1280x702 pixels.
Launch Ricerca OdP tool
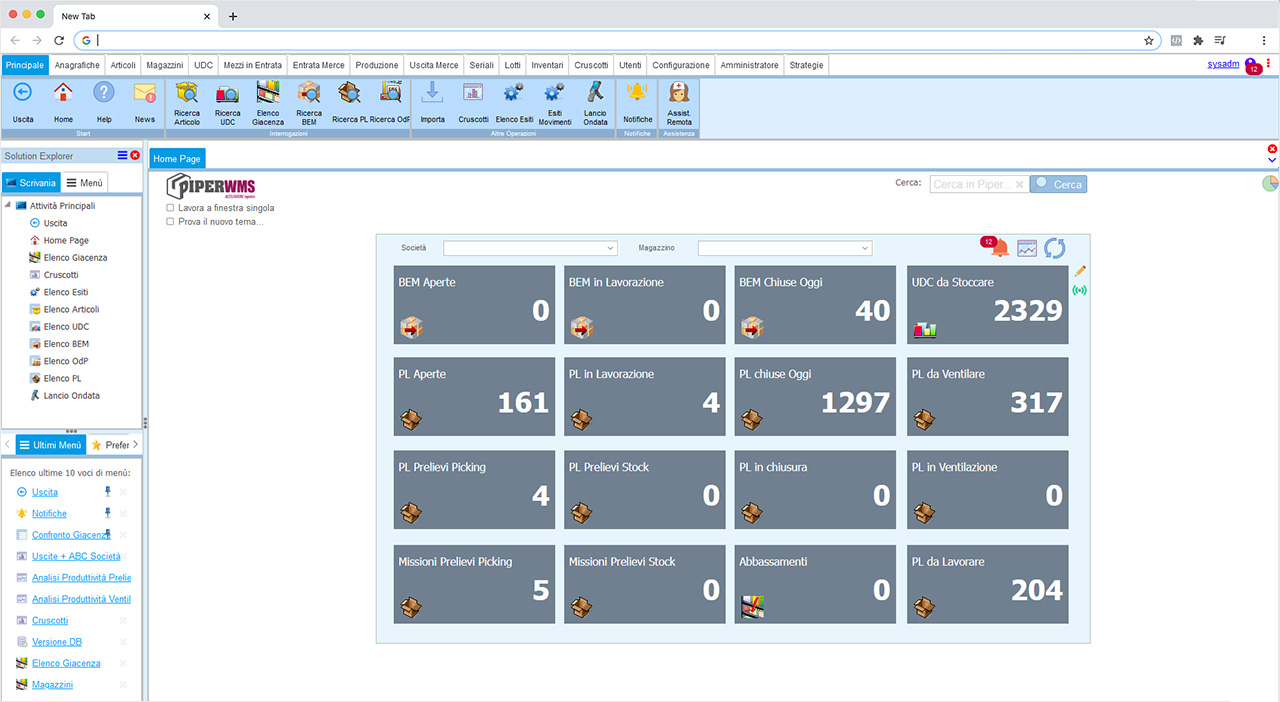(x=390, y=102)
